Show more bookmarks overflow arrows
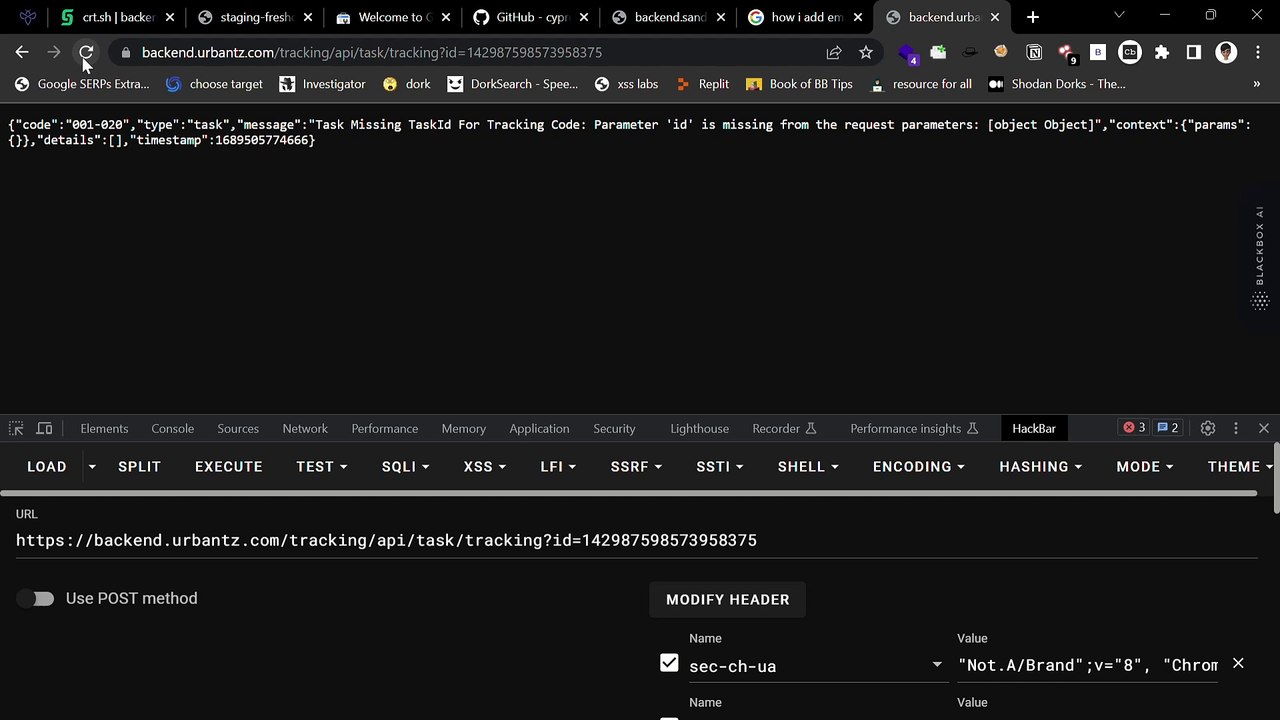The height and width of the screenshot is (720, 1280). point(1257,84)
